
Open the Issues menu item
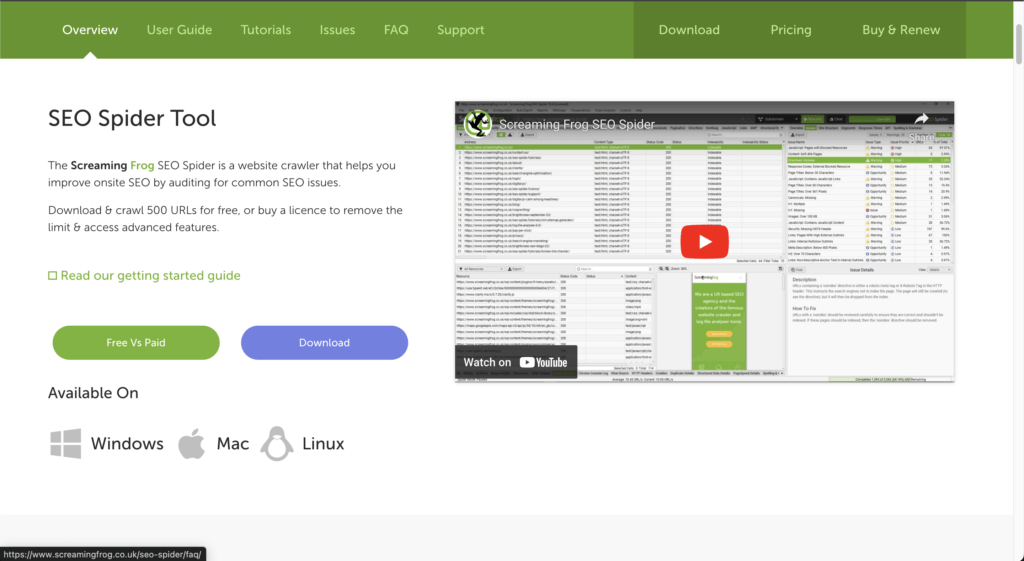click(x=337, y=30)
